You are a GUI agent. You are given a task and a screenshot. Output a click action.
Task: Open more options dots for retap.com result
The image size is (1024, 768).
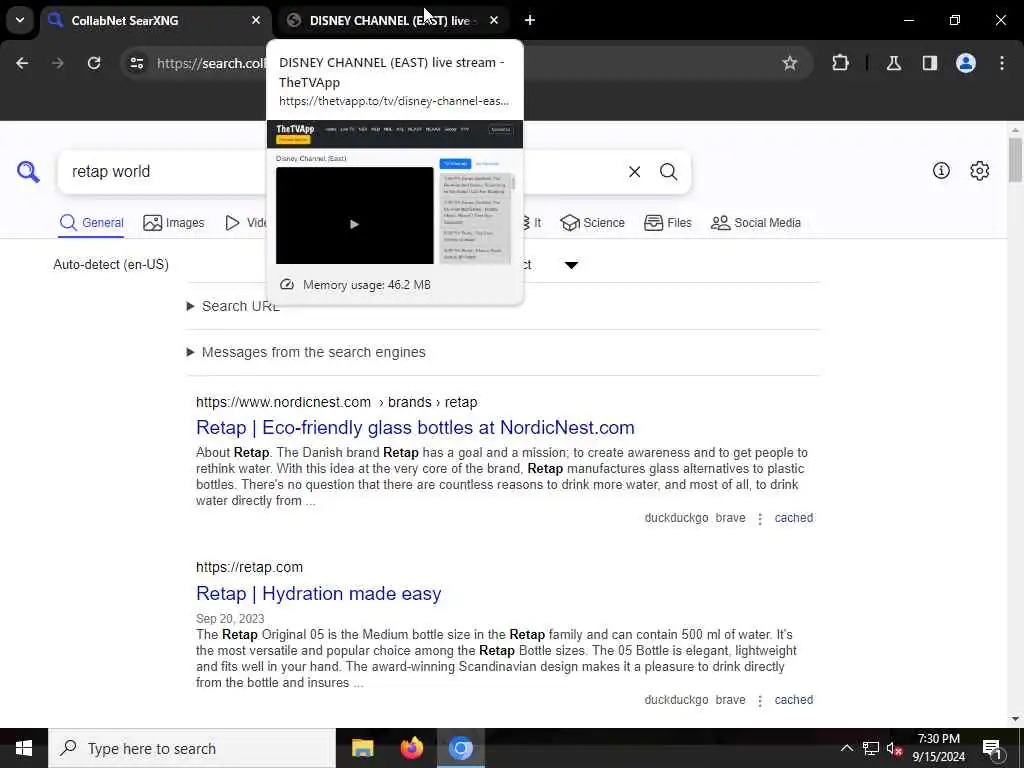760,701
